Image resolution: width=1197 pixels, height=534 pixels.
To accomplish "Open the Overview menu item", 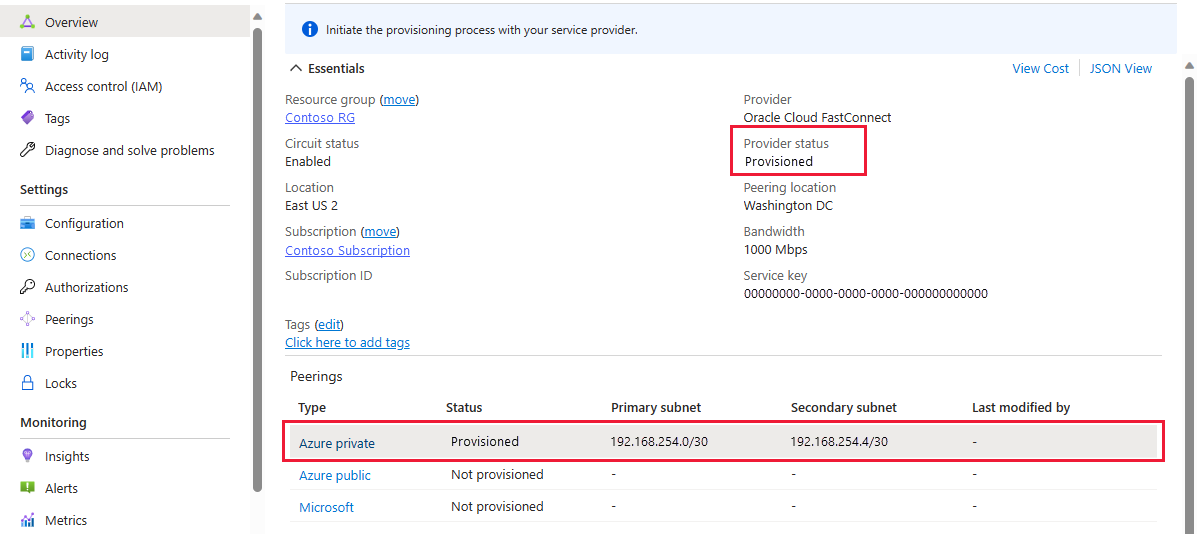I will 125,22.
